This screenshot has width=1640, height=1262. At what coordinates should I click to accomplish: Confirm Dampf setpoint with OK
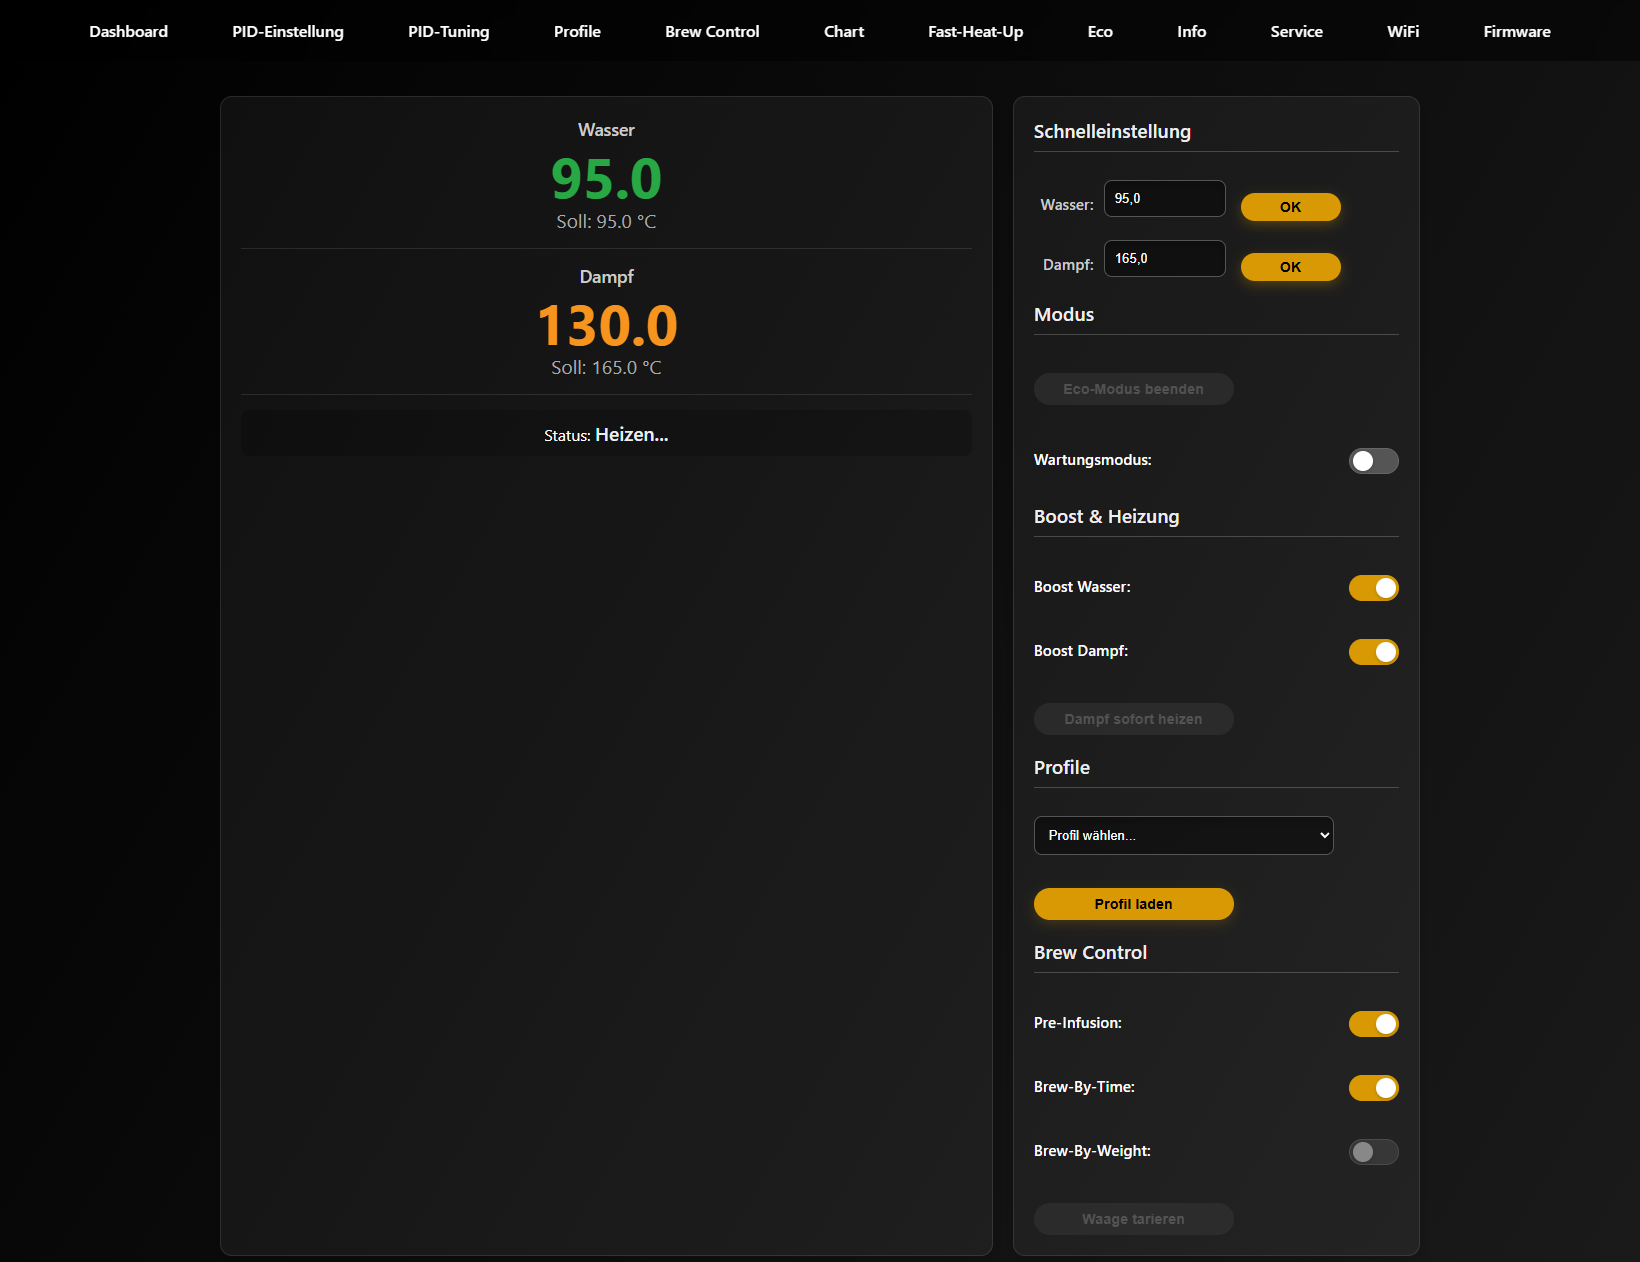(x=1290, y=267)
